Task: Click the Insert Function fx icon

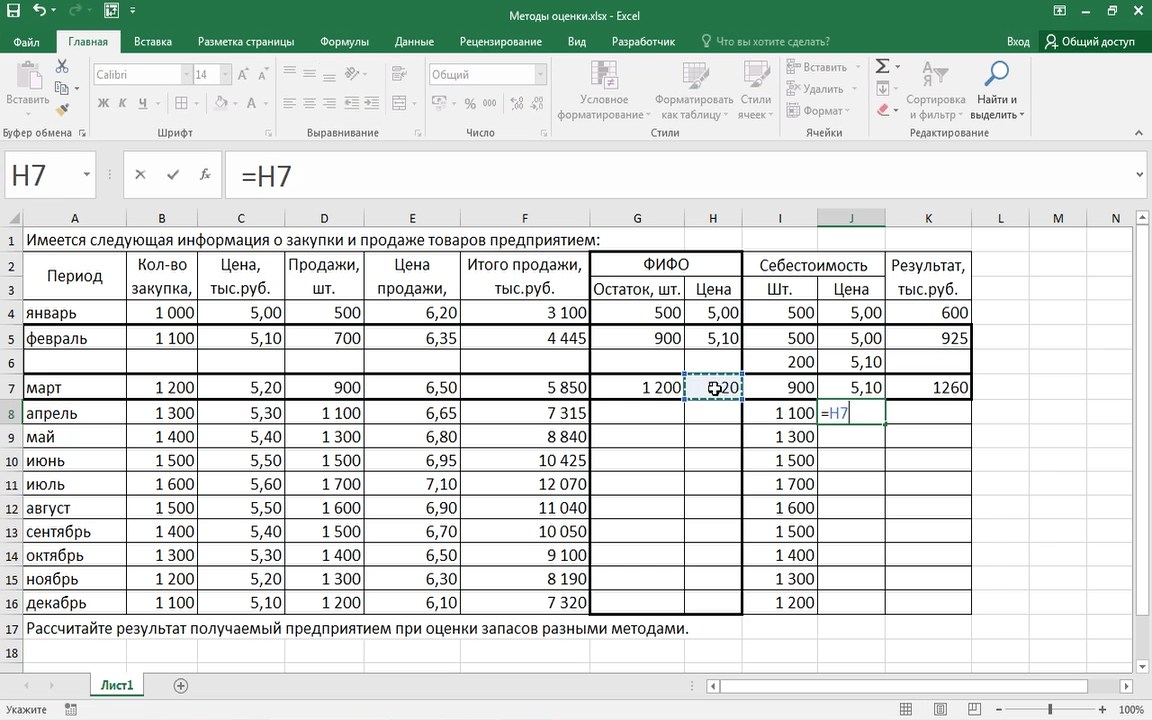Action: pos(205,175)
